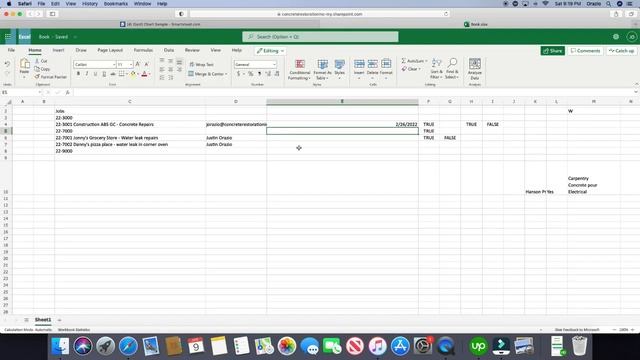
Task: Click the Wrap Text button
Action: (202, 64)
